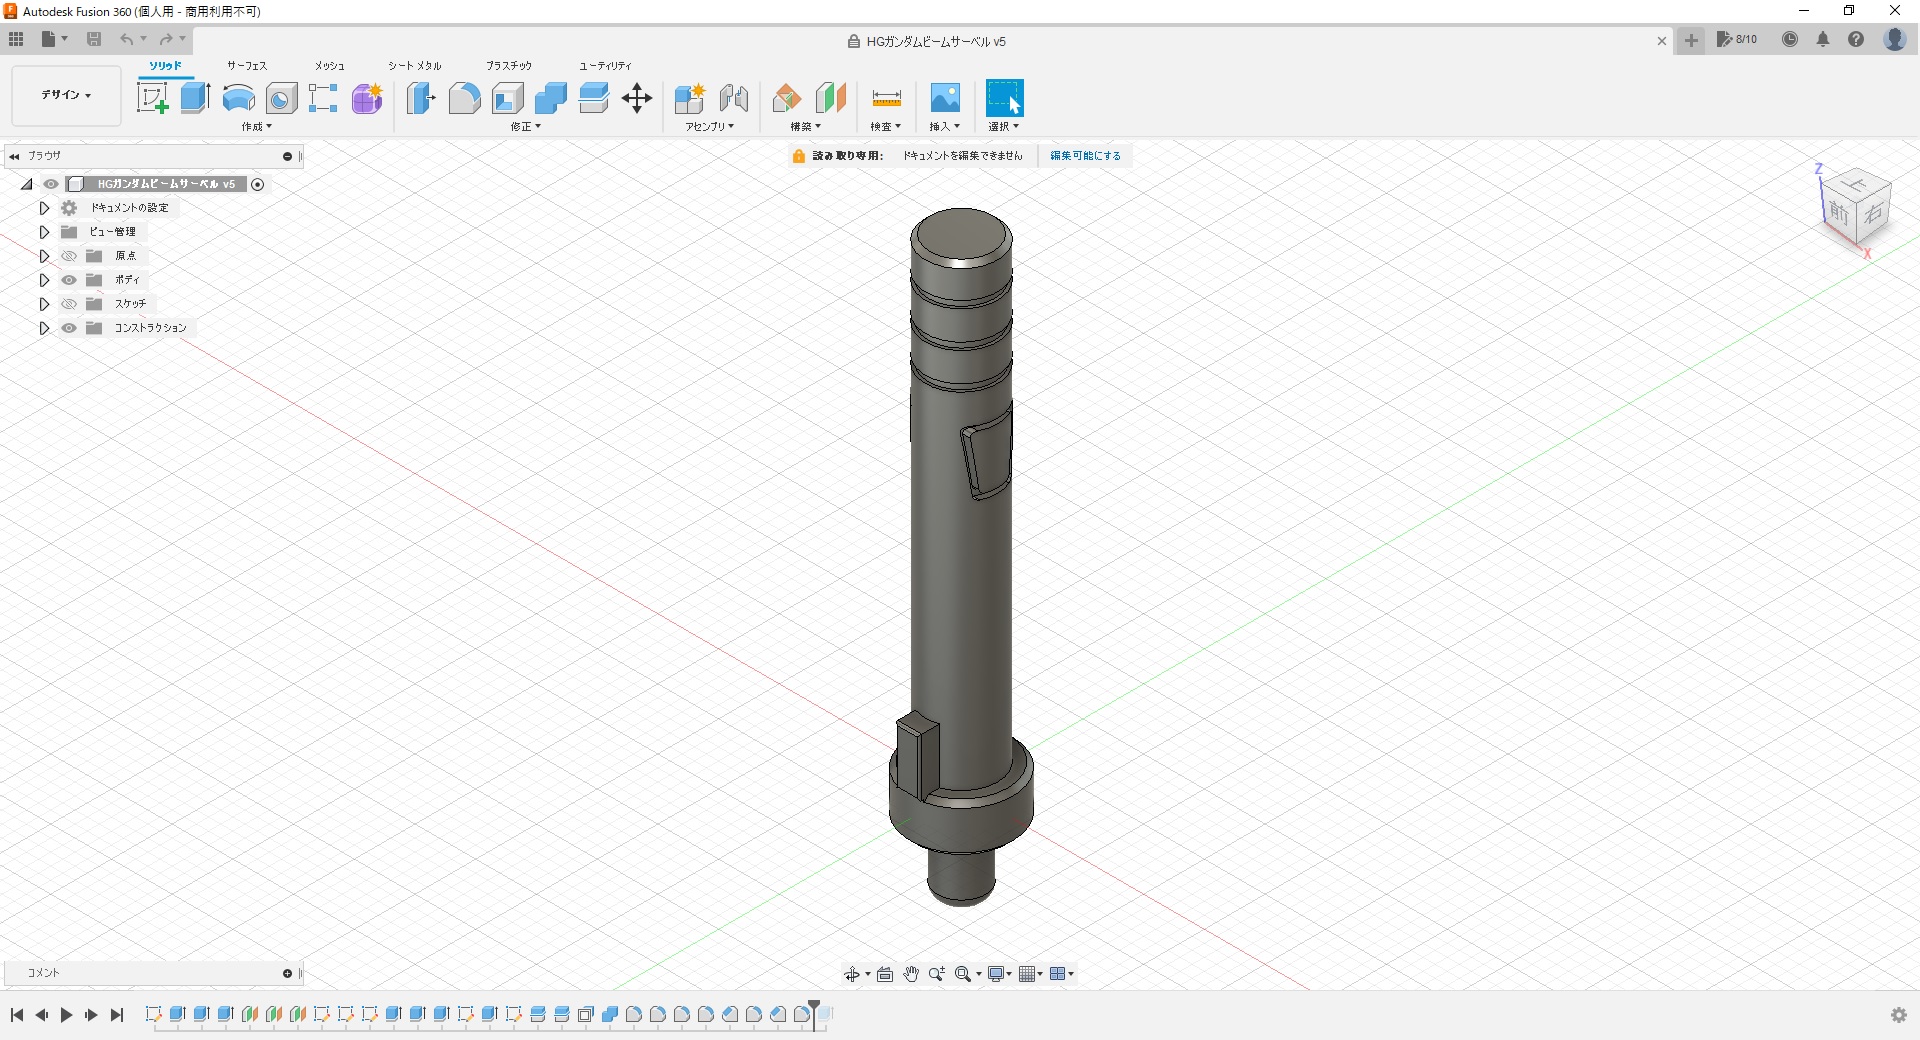Toggle visibility of the 原点 folder

pos(69,256)
